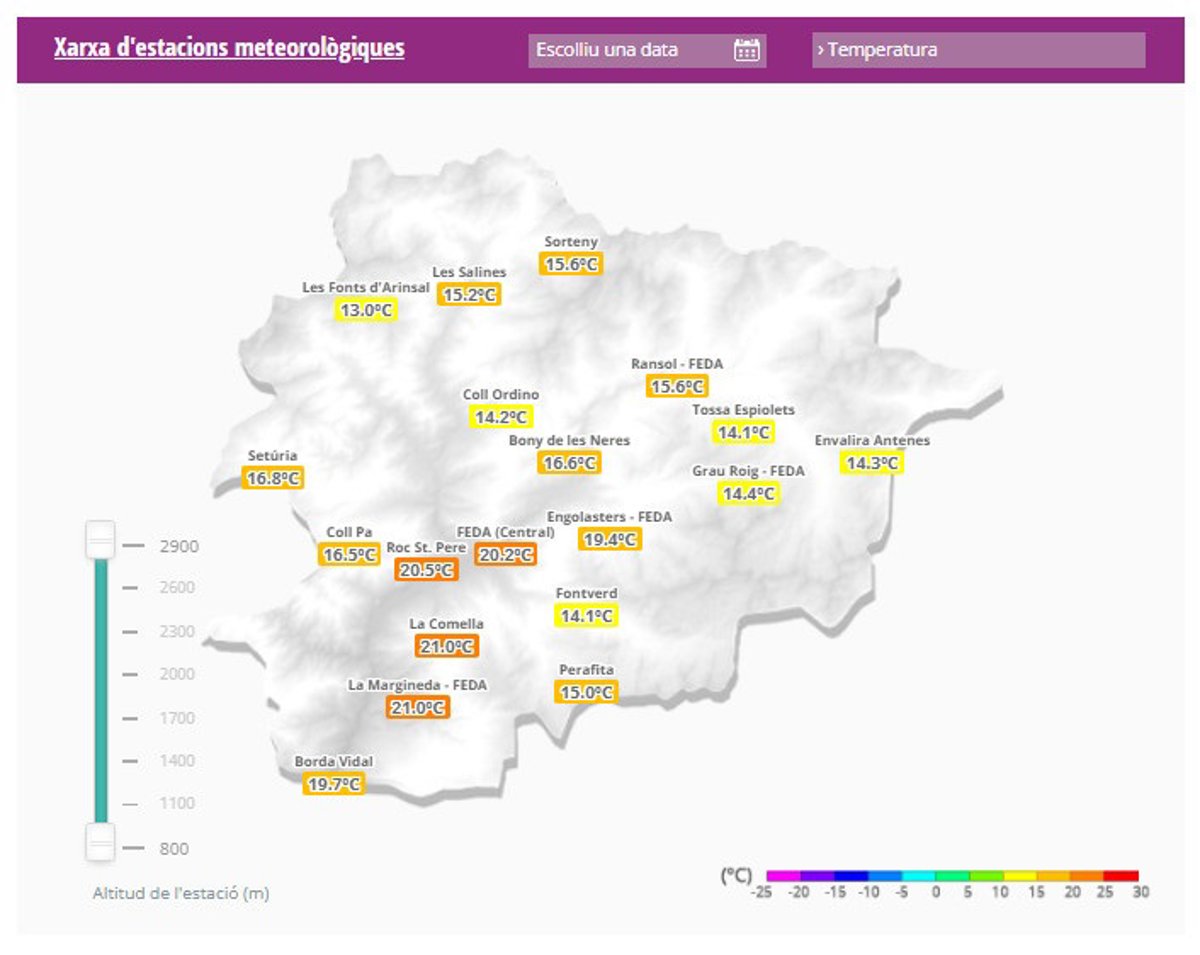Click the red 25-30 legend color swatch
This screenshot has height=955, width=1200.
1121,875
